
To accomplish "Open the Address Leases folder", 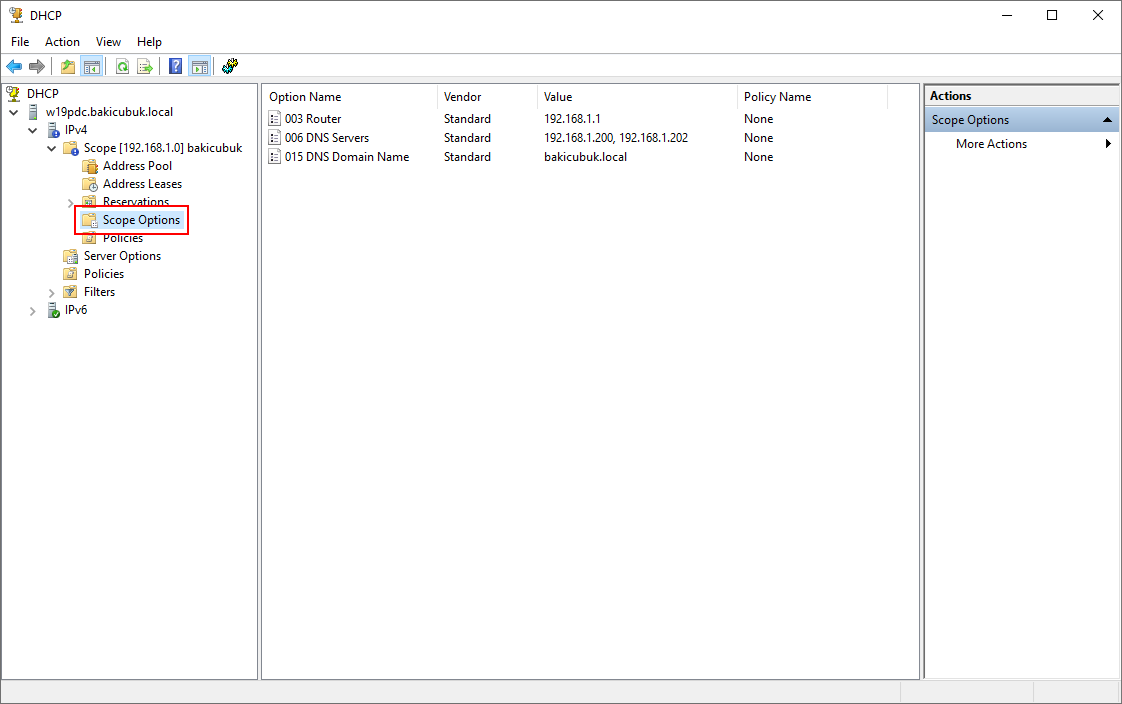I will (x=142, y=184).
